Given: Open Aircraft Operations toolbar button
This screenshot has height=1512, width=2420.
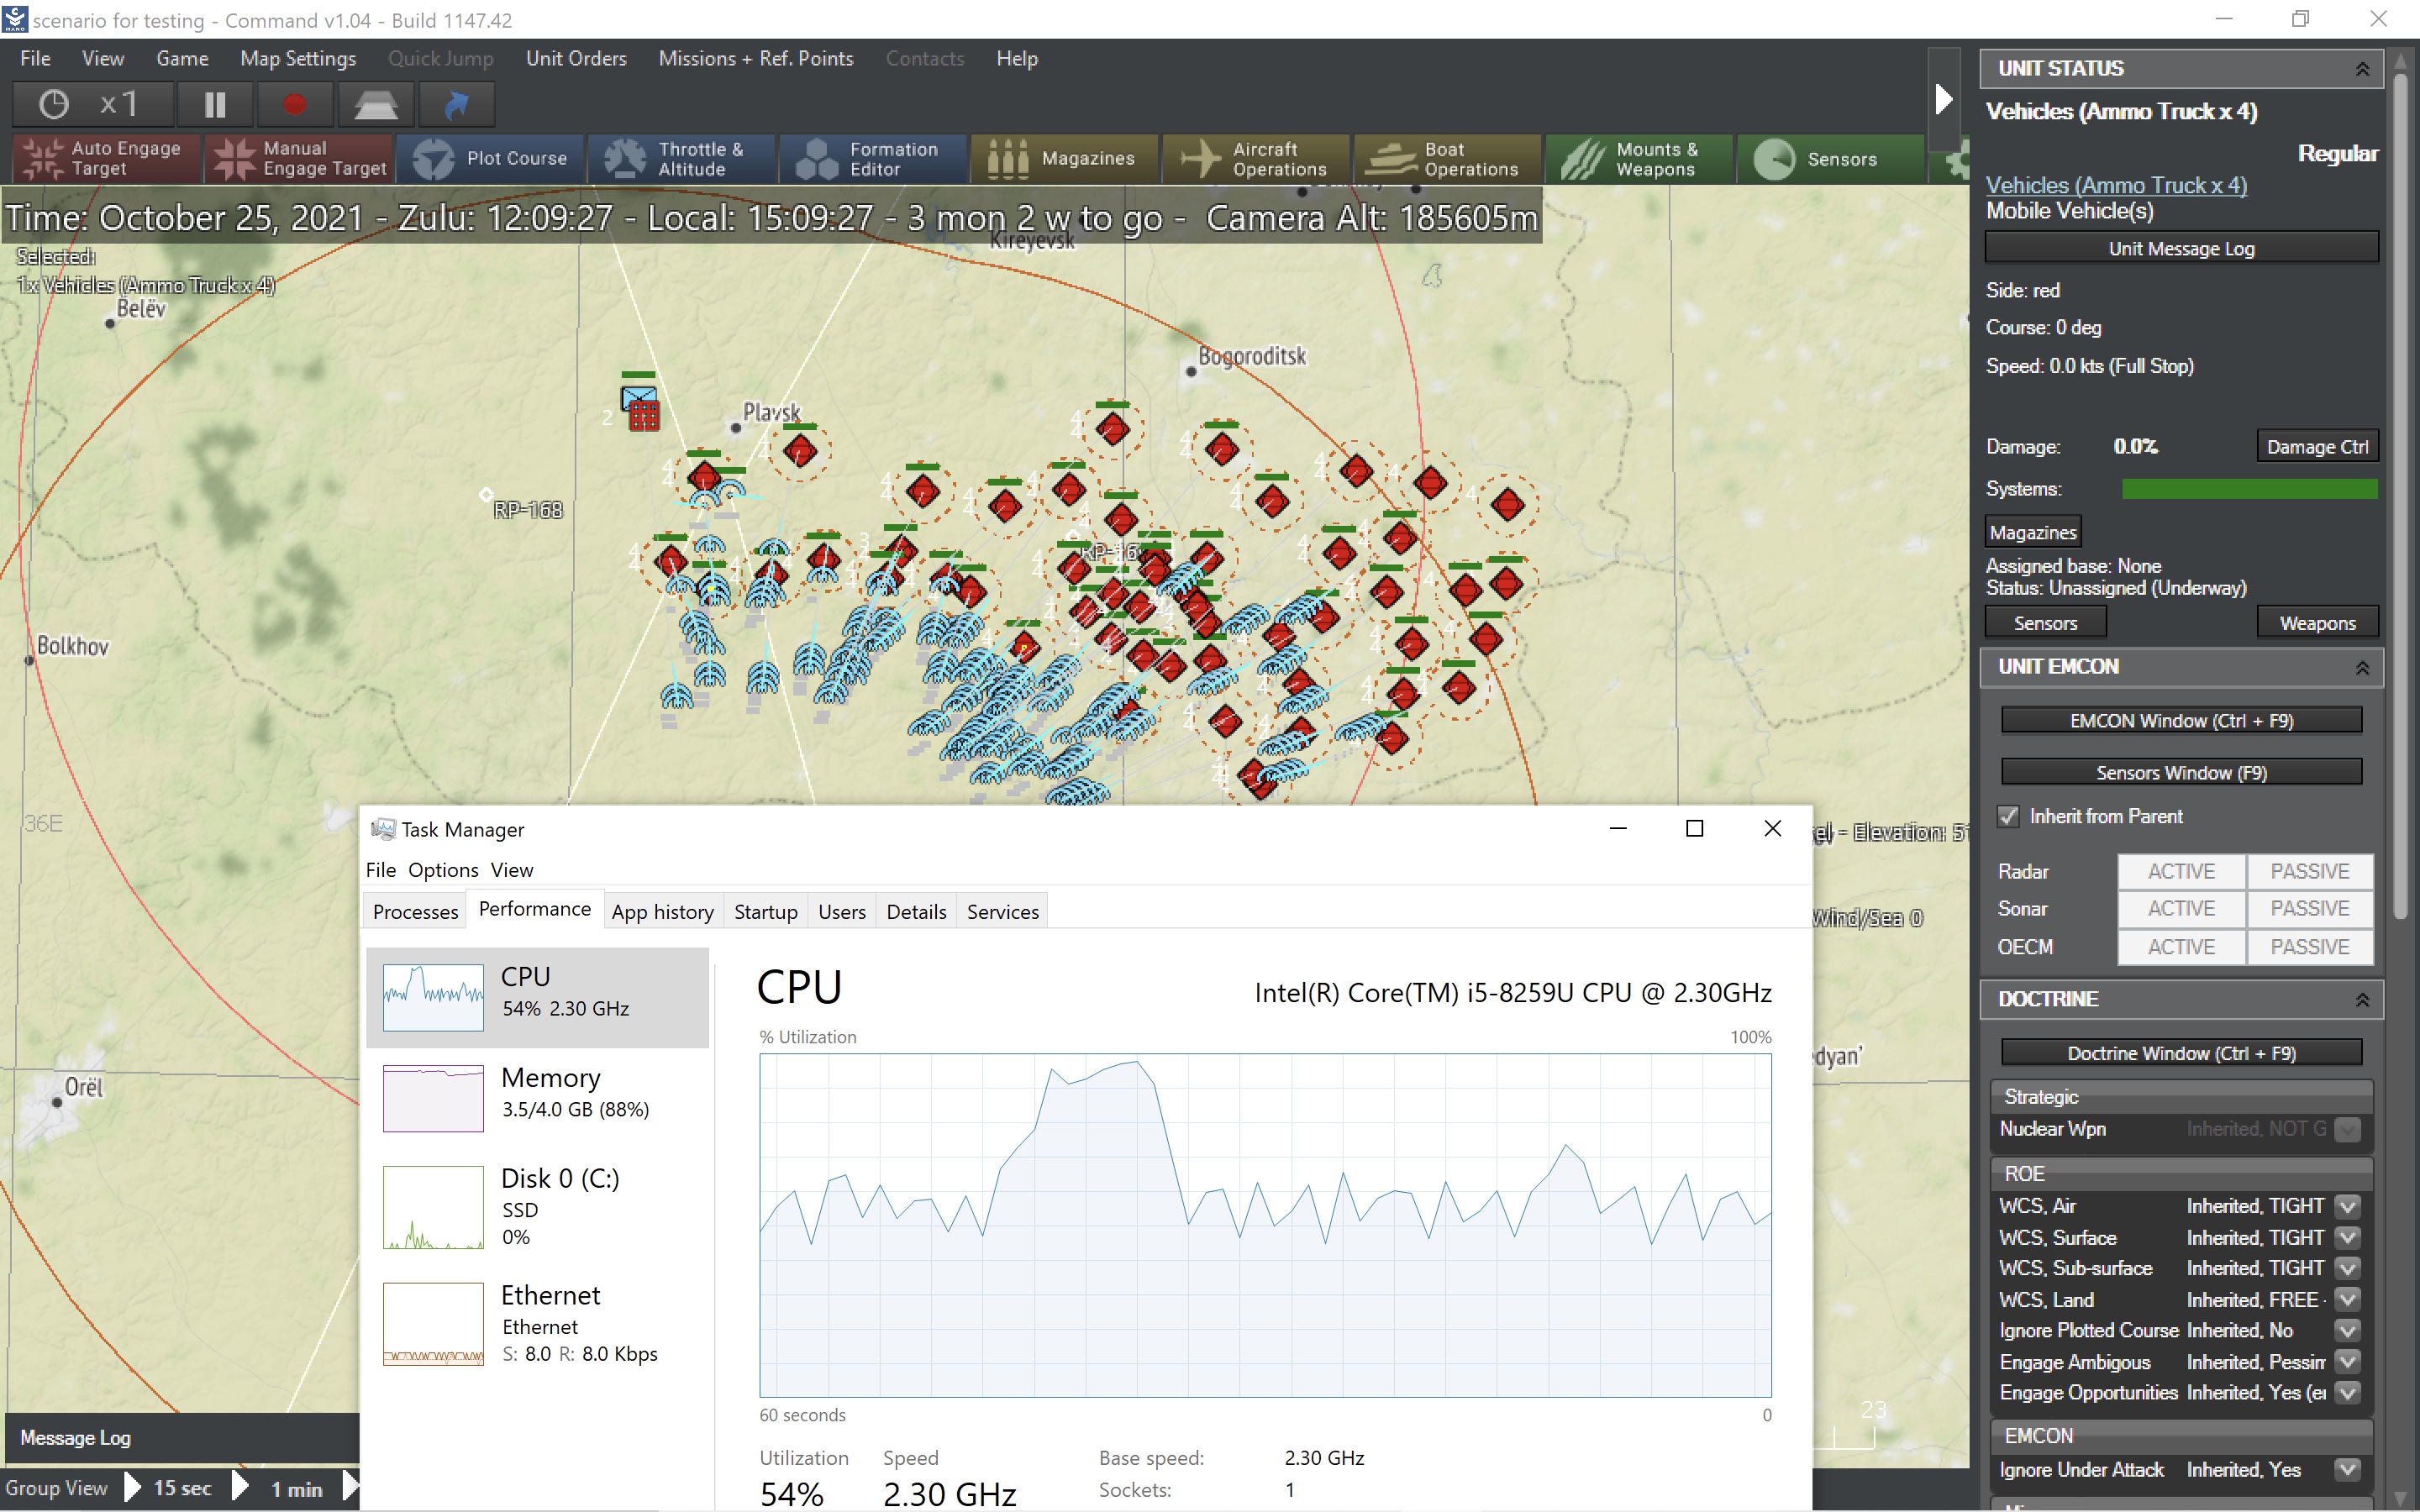Looking at the screenshot, I should click(x=1255, y=159).
